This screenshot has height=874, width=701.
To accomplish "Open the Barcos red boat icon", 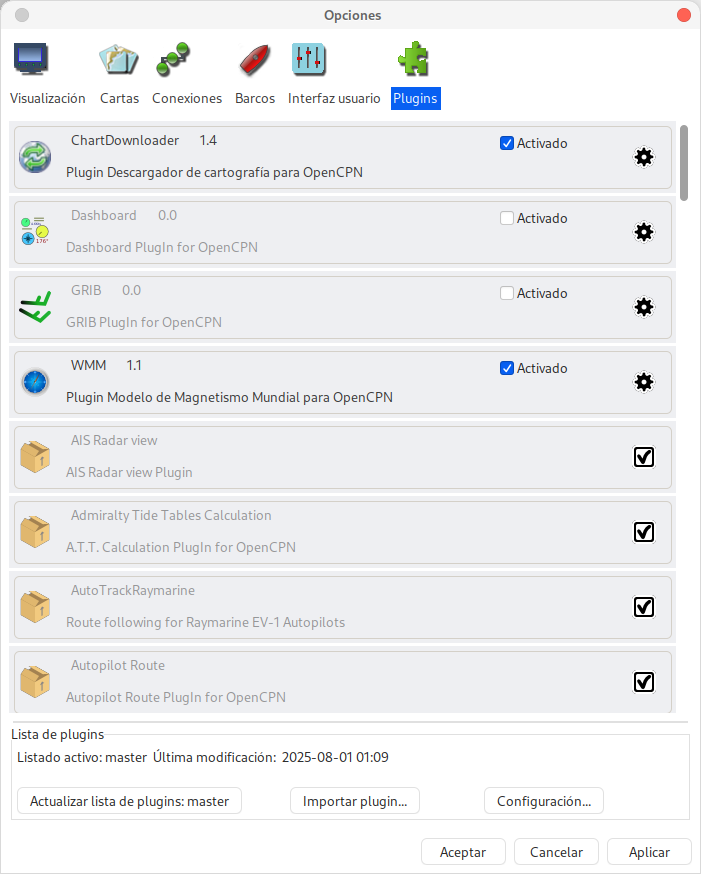I will click(255, 59).
